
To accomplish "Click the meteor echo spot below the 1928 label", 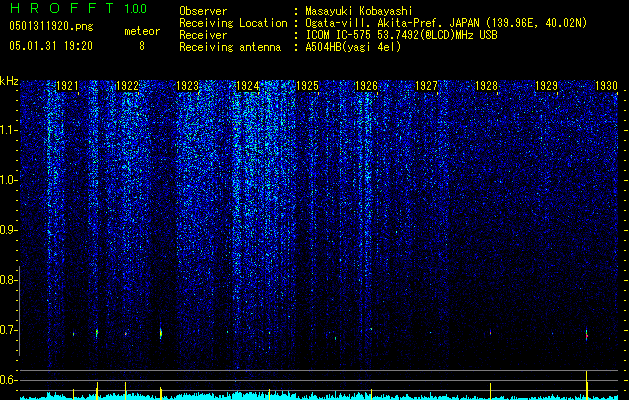I will (490, 332).
